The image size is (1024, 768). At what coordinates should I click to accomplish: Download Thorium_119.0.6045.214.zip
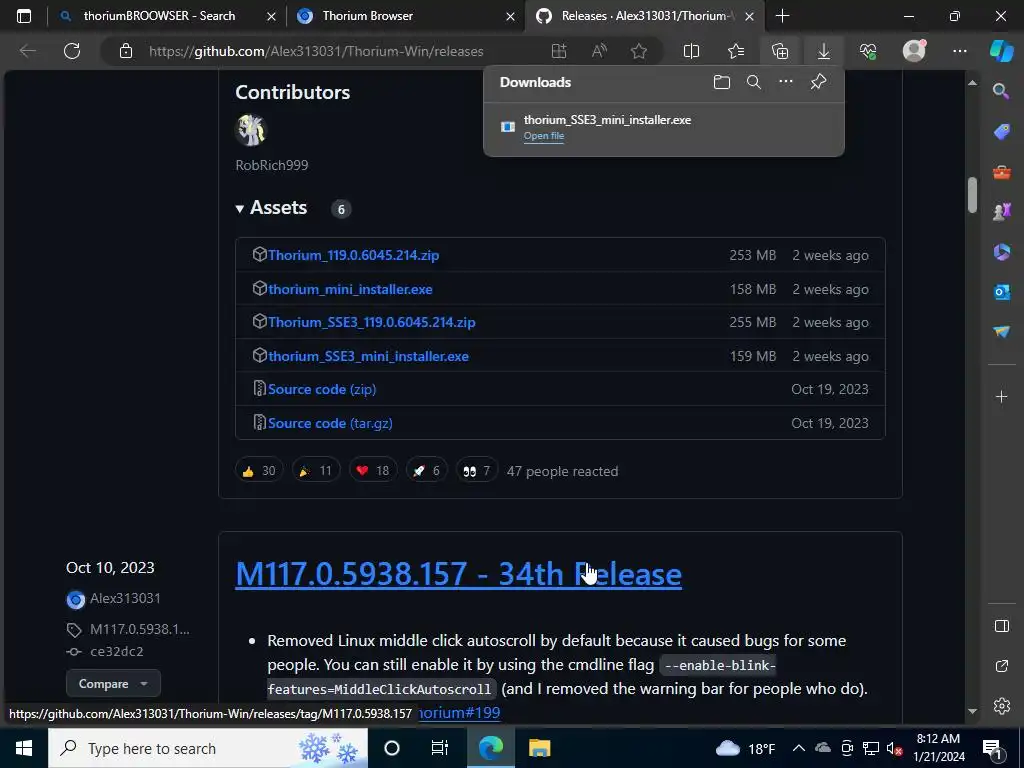pyautogui.click(x=353, y=255)
